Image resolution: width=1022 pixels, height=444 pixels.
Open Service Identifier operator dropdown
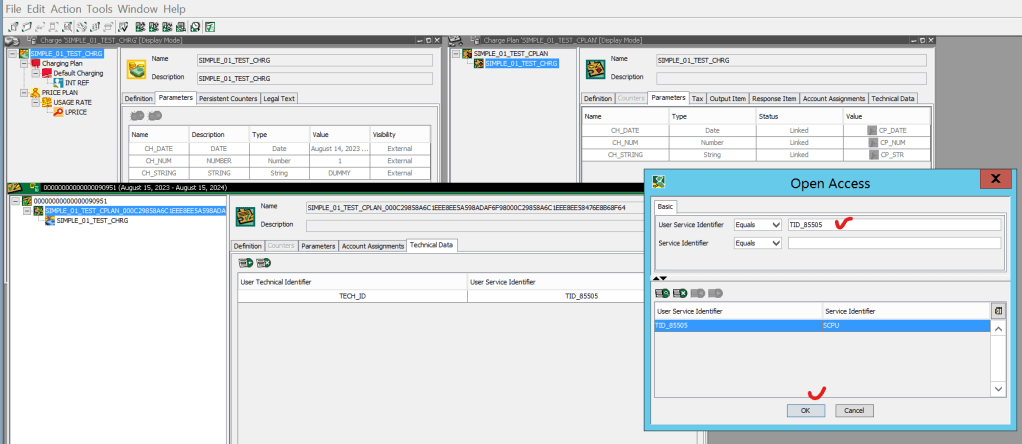click(x=774, y=242)
